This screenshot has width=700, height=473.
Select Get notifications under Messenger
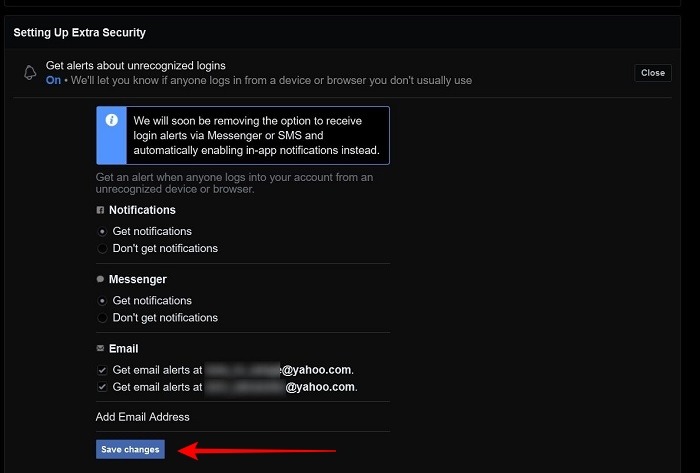point(102,301)
